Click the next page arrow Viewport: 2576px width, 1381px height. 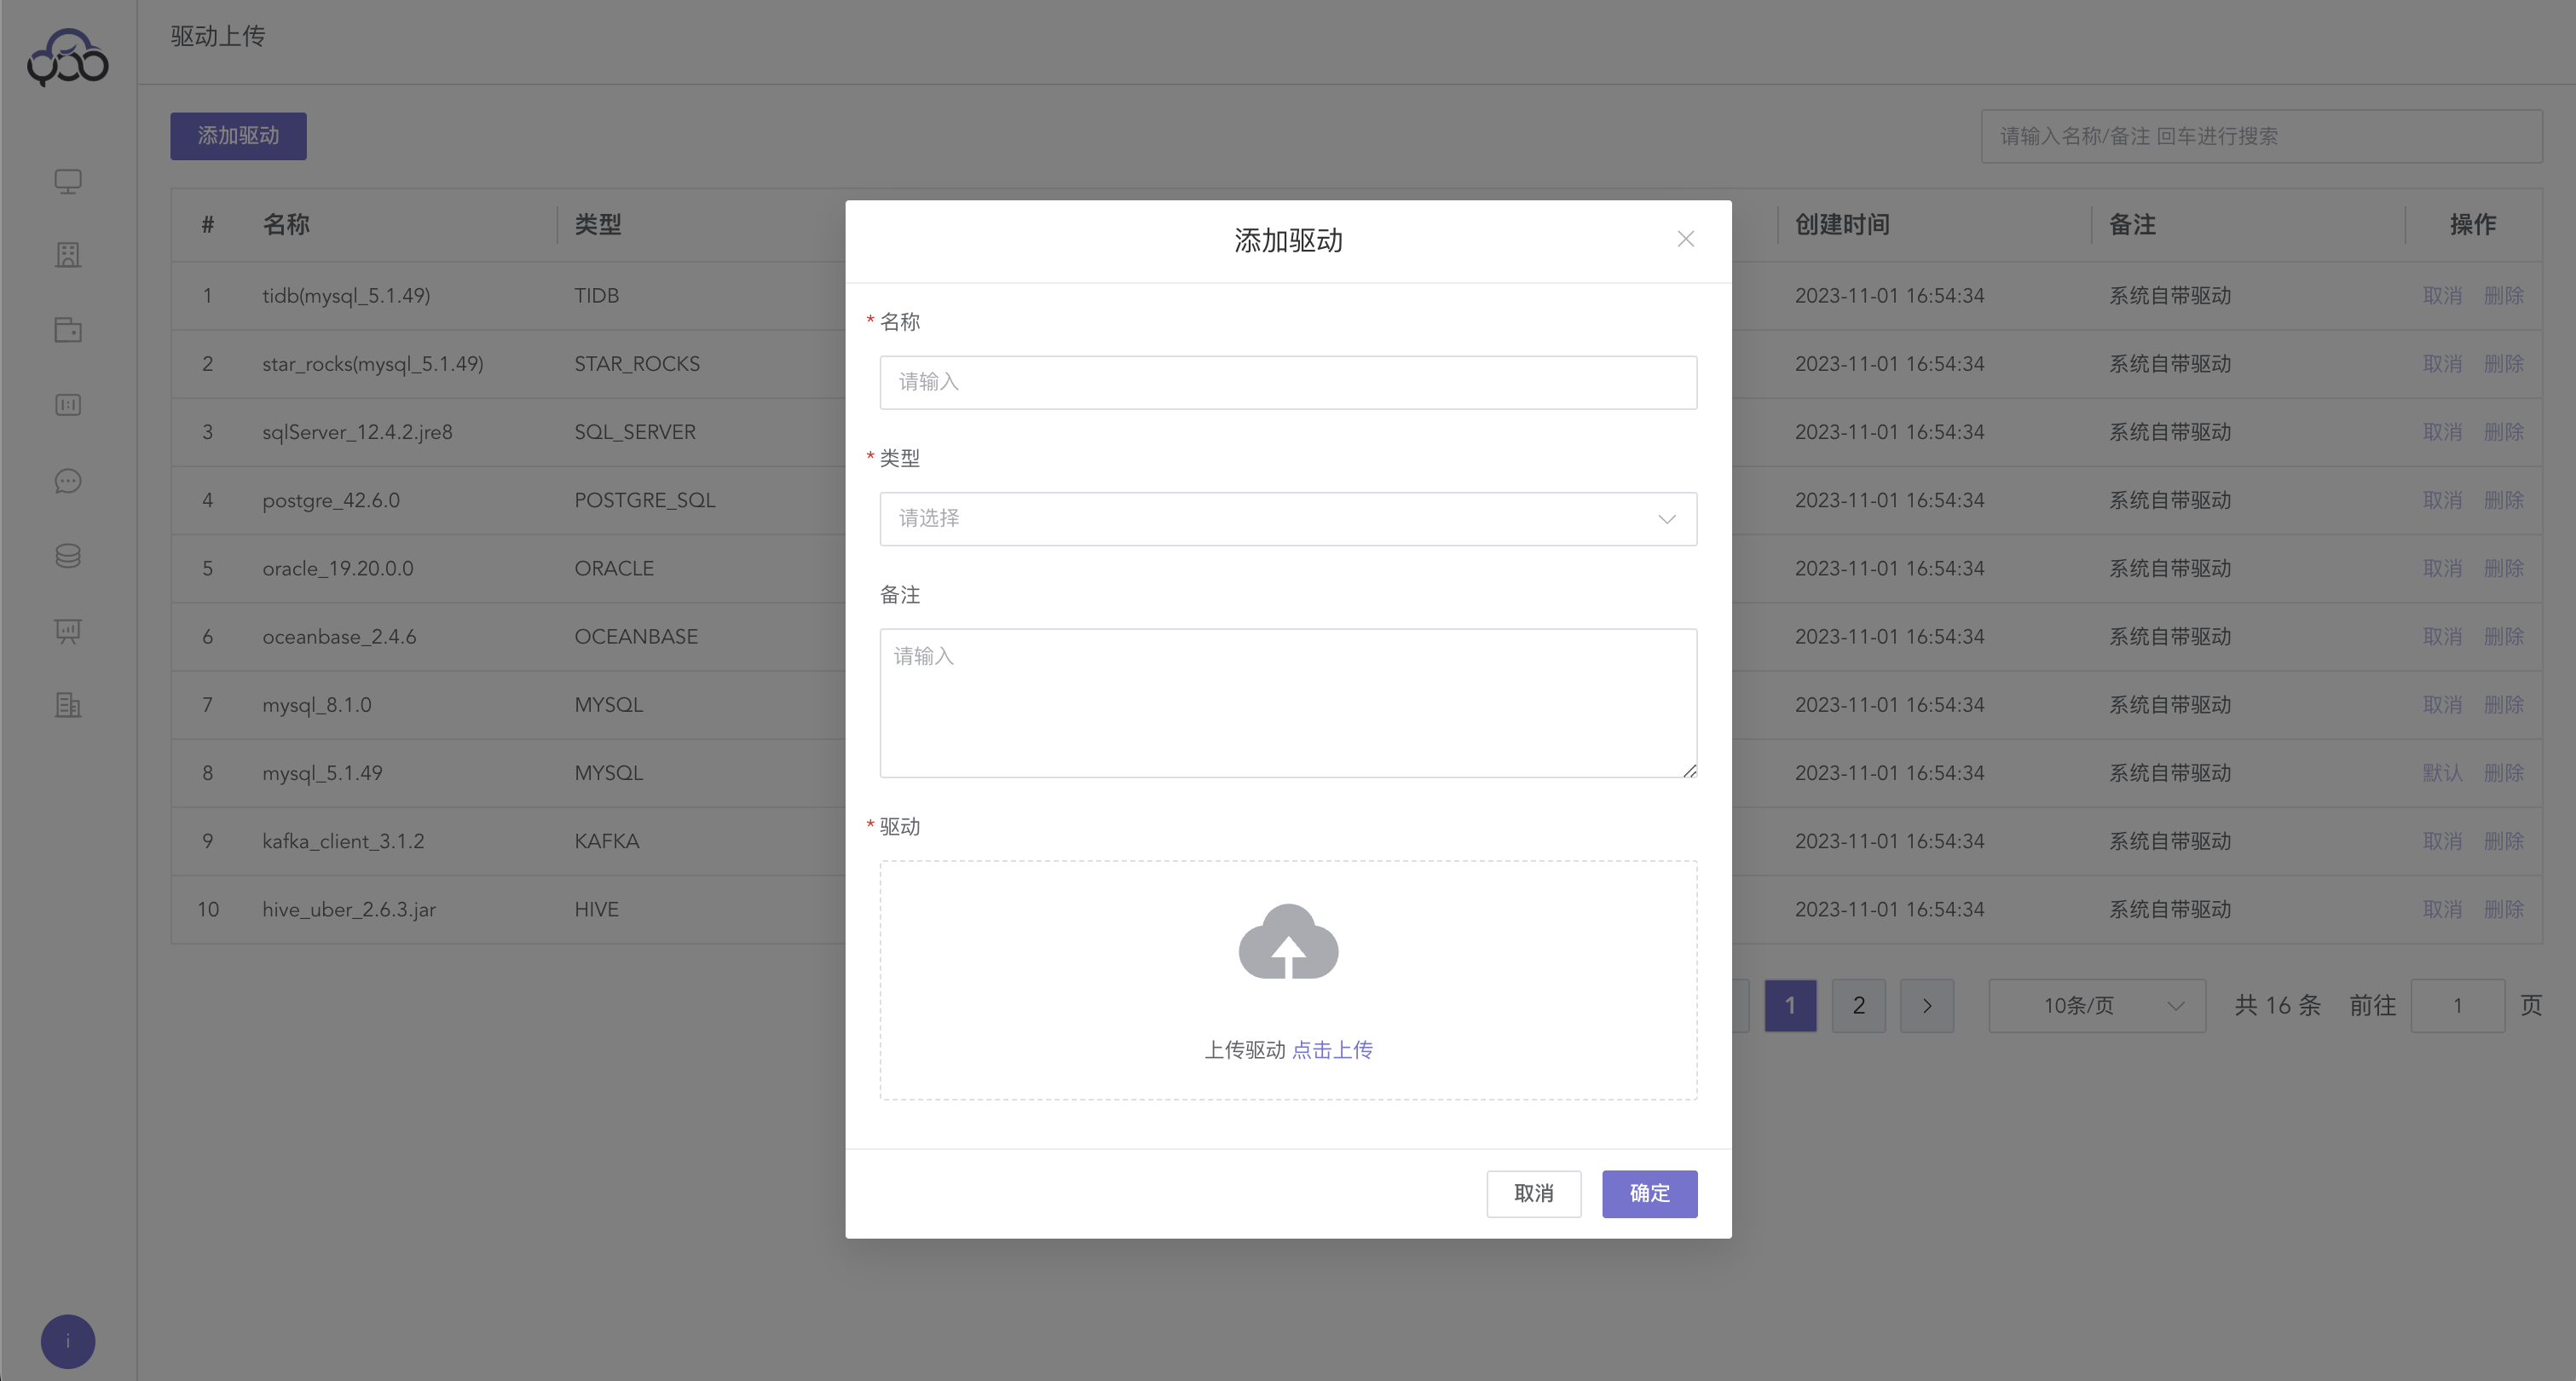[x=1927, y=1005]
